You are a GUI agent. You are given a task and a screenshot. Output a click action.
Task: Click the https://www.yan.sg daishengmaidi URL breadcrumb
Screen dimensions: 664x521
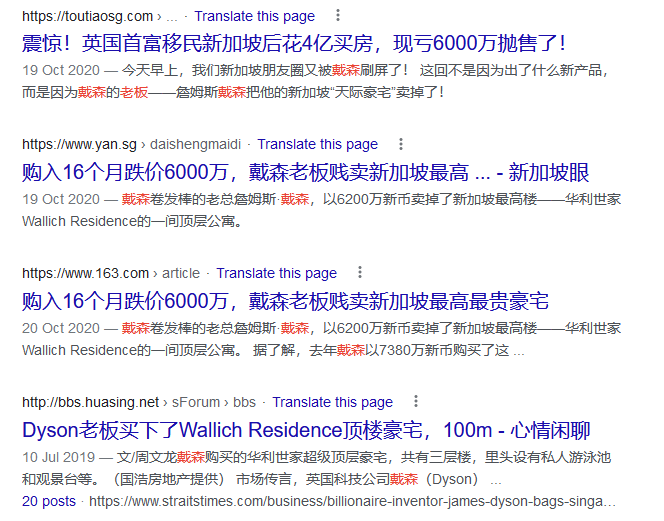[131, 144]
